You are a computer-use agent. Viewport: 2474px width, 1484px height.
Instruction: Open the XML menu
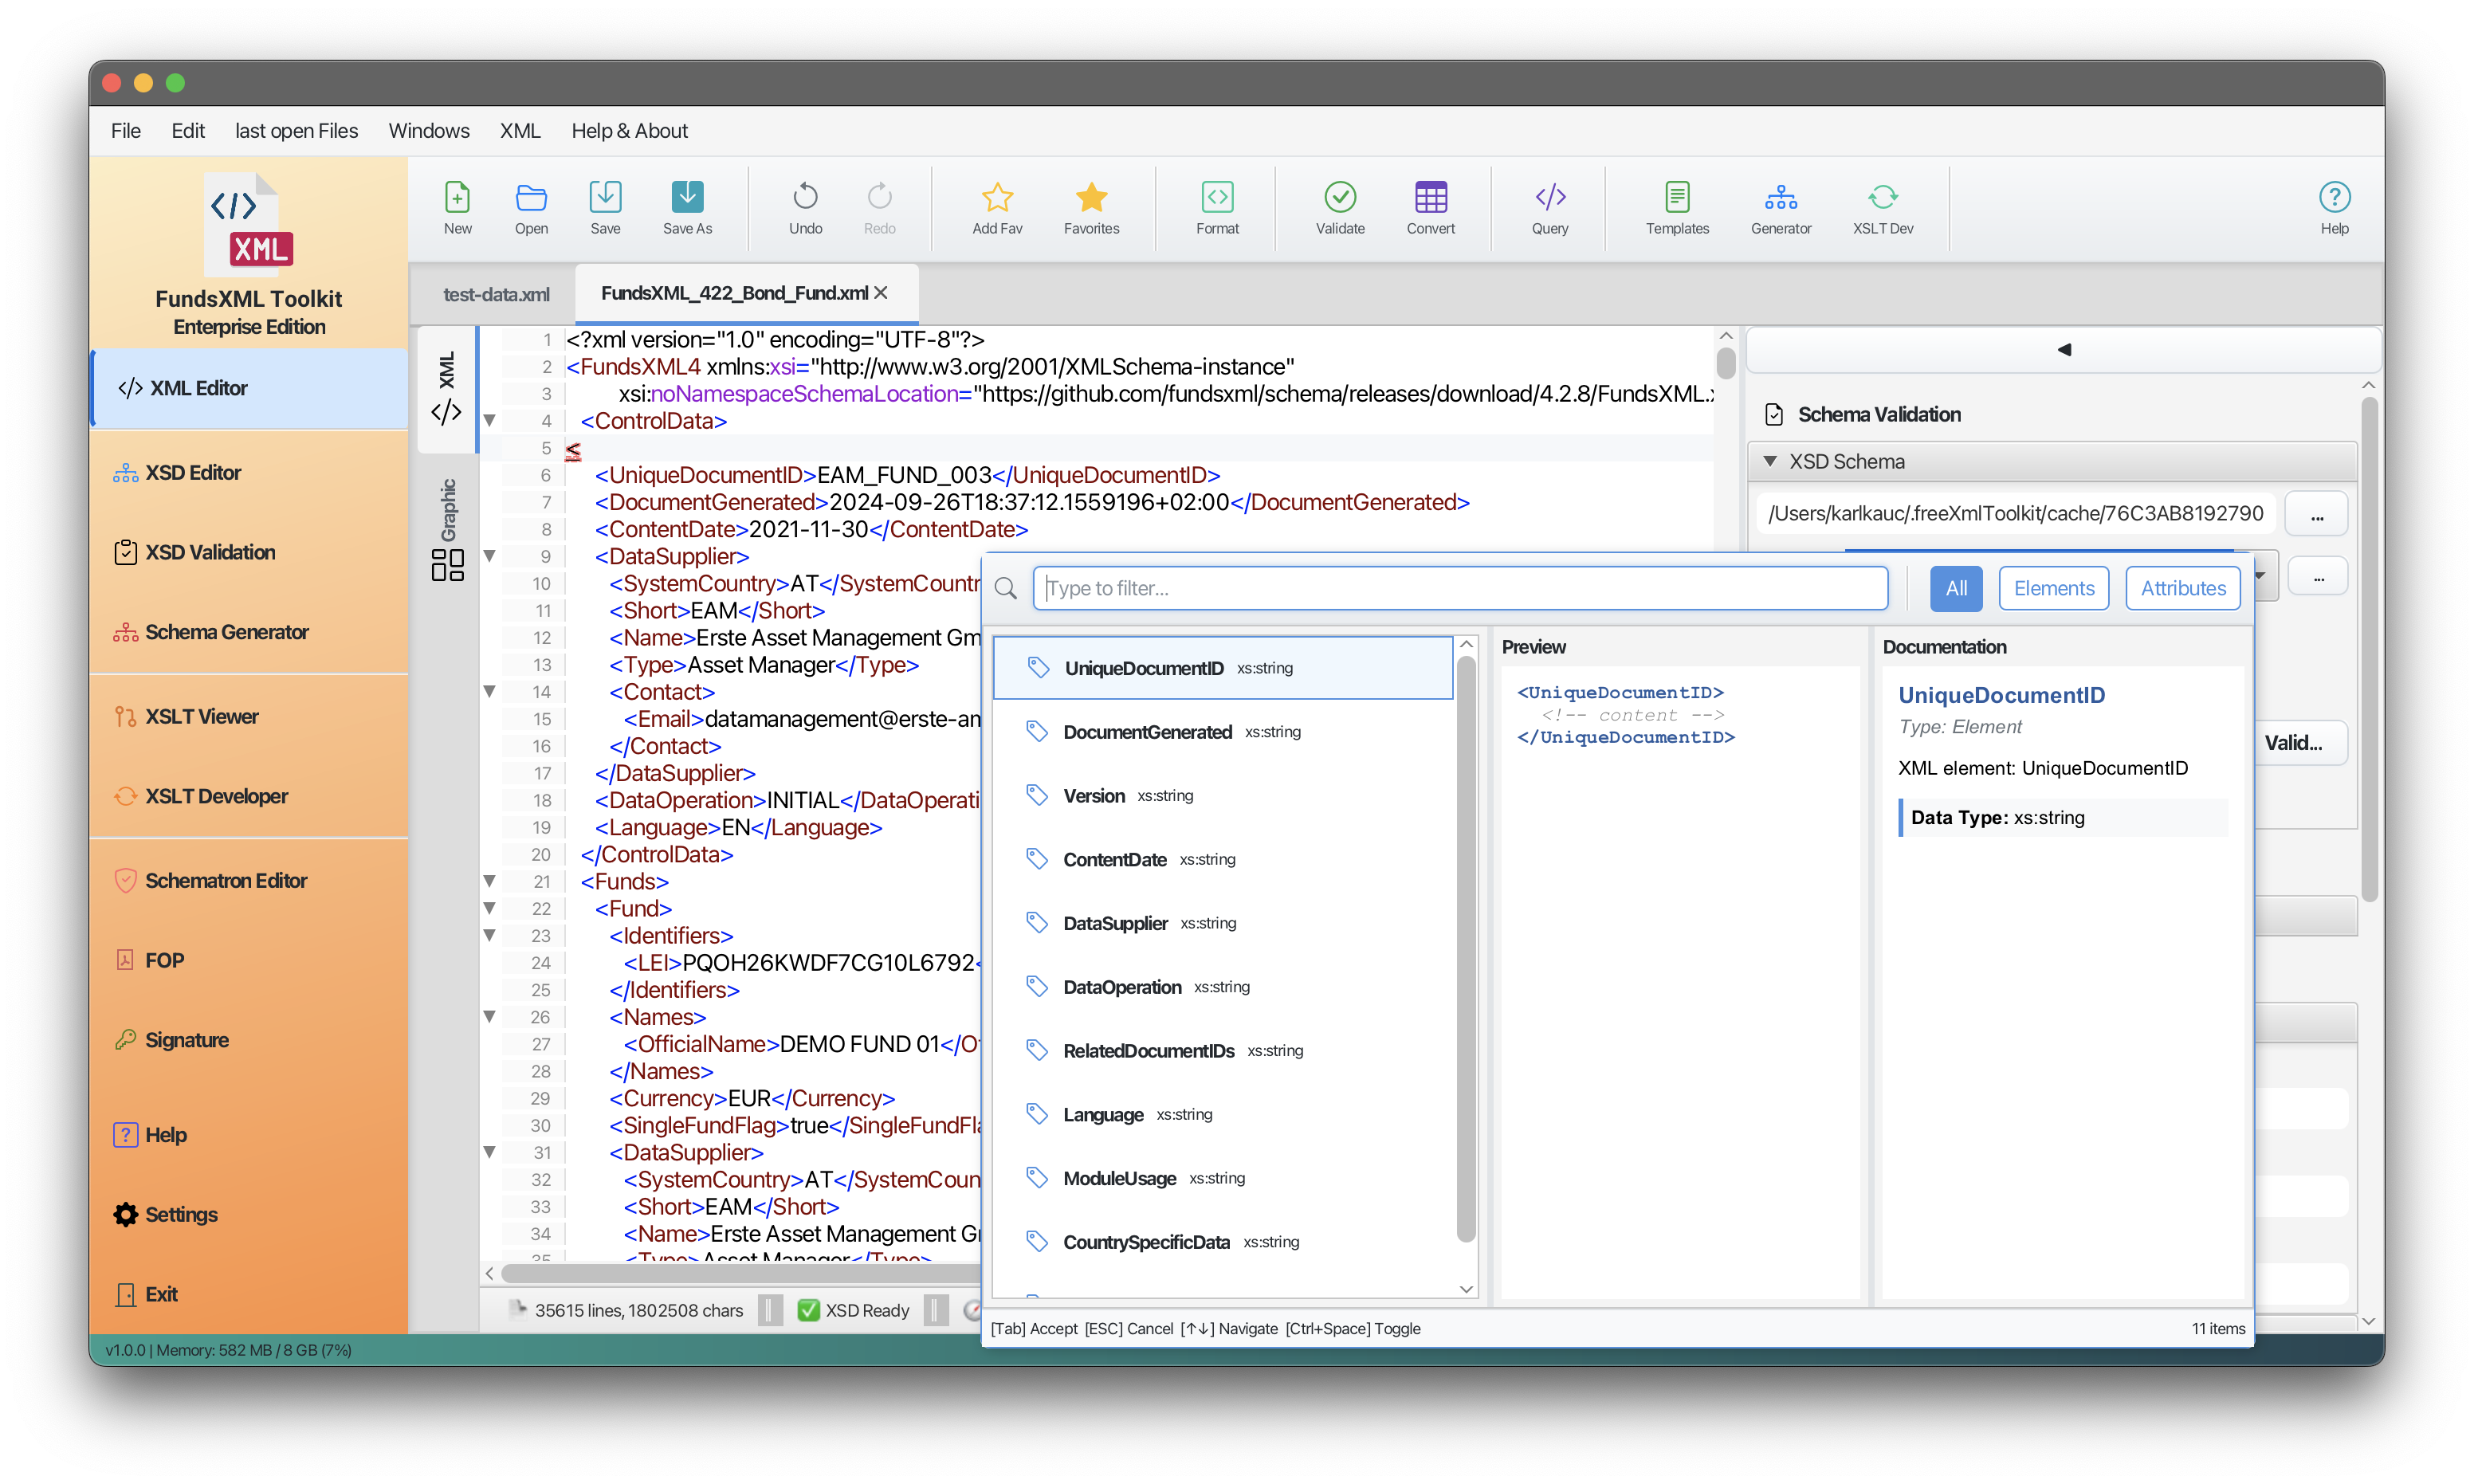click(519, 131)
